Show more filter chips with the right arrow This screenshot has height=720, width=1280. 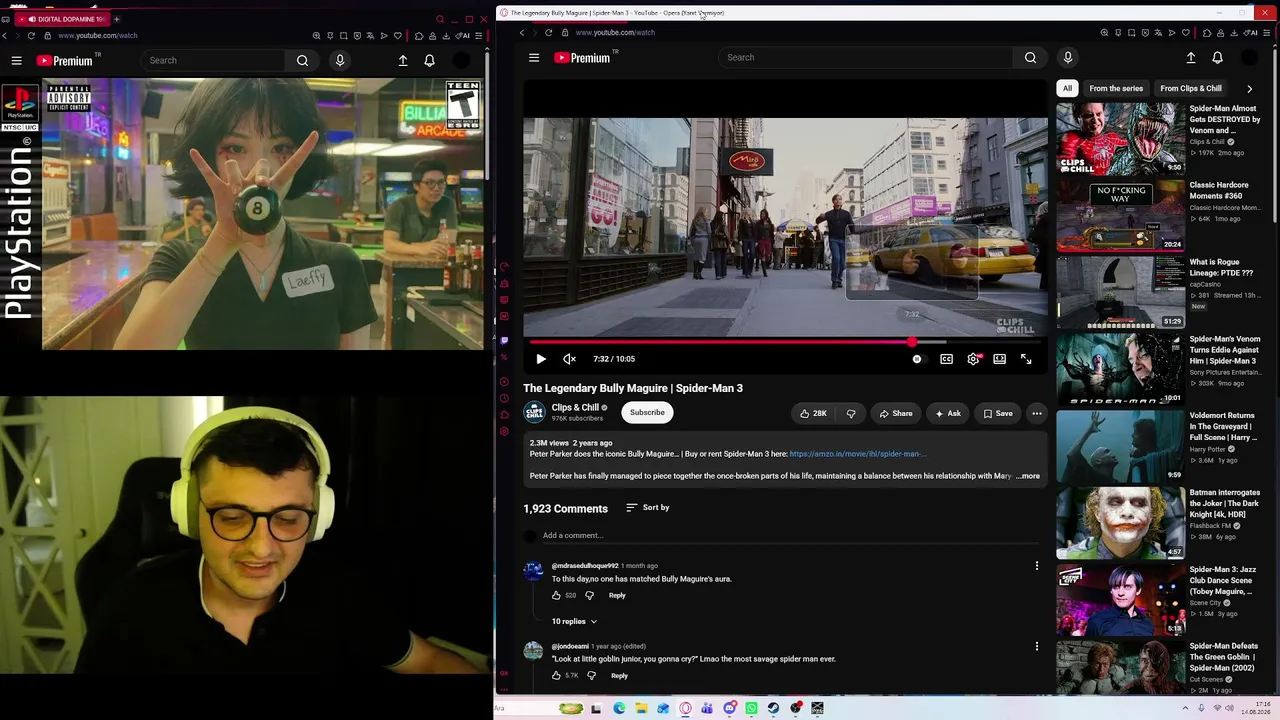(1249, 88)
